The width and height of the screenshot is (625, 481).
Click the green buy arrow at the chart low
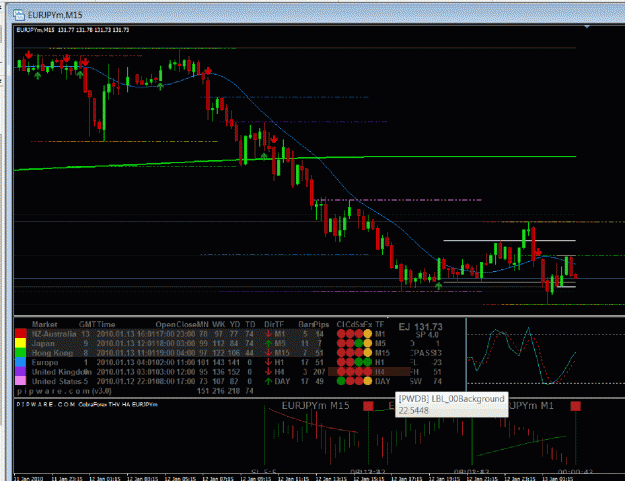click(439, 286)
